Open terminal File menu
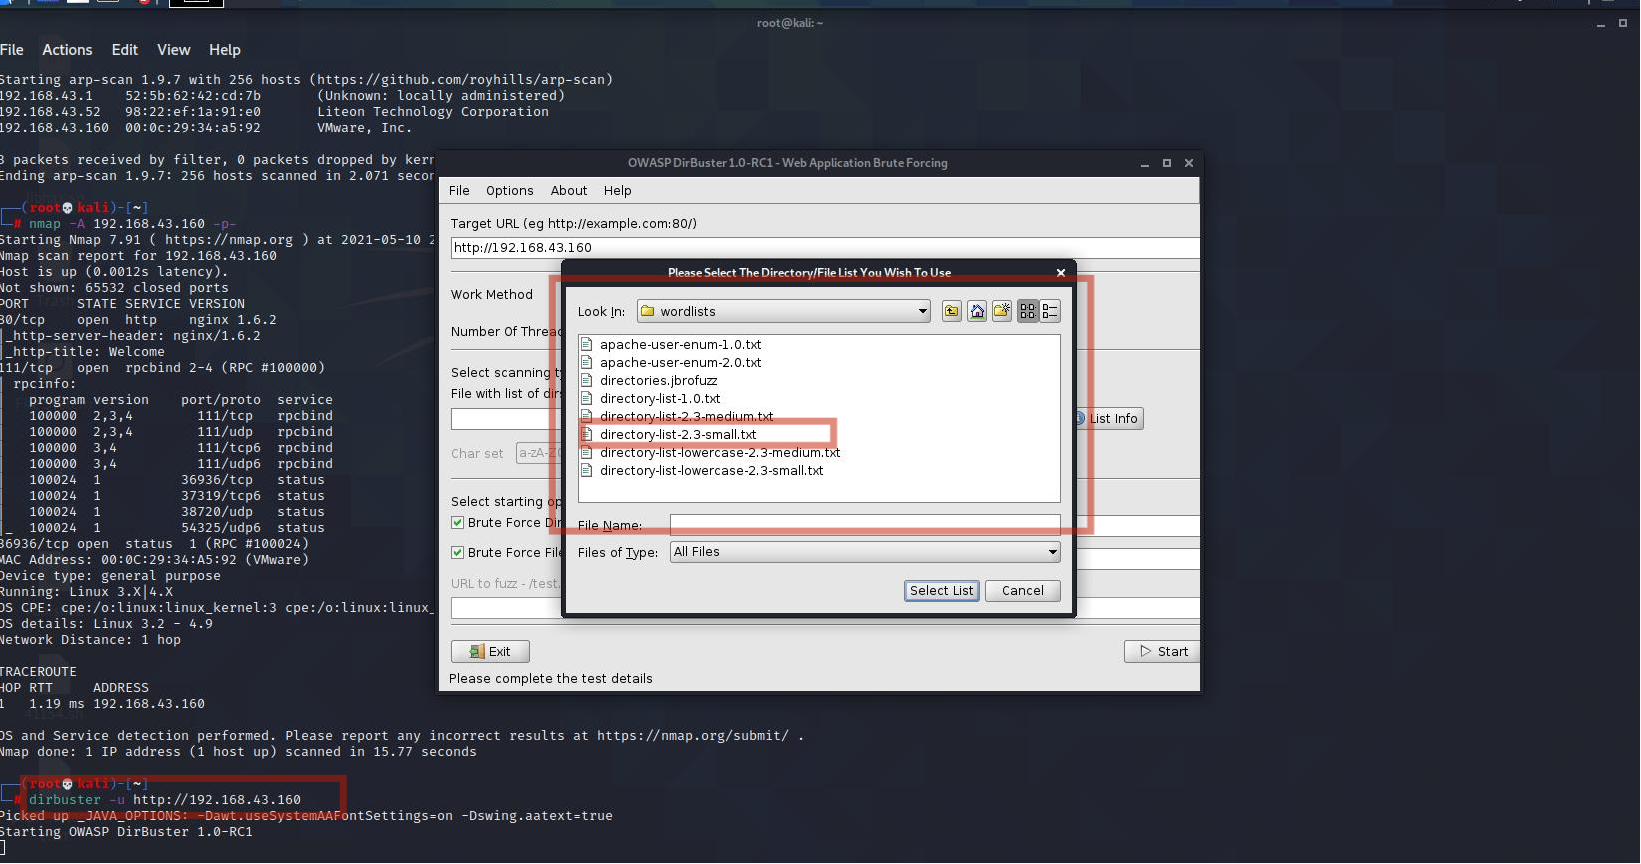Screen dimensions: 1641x864 (12, 50)
